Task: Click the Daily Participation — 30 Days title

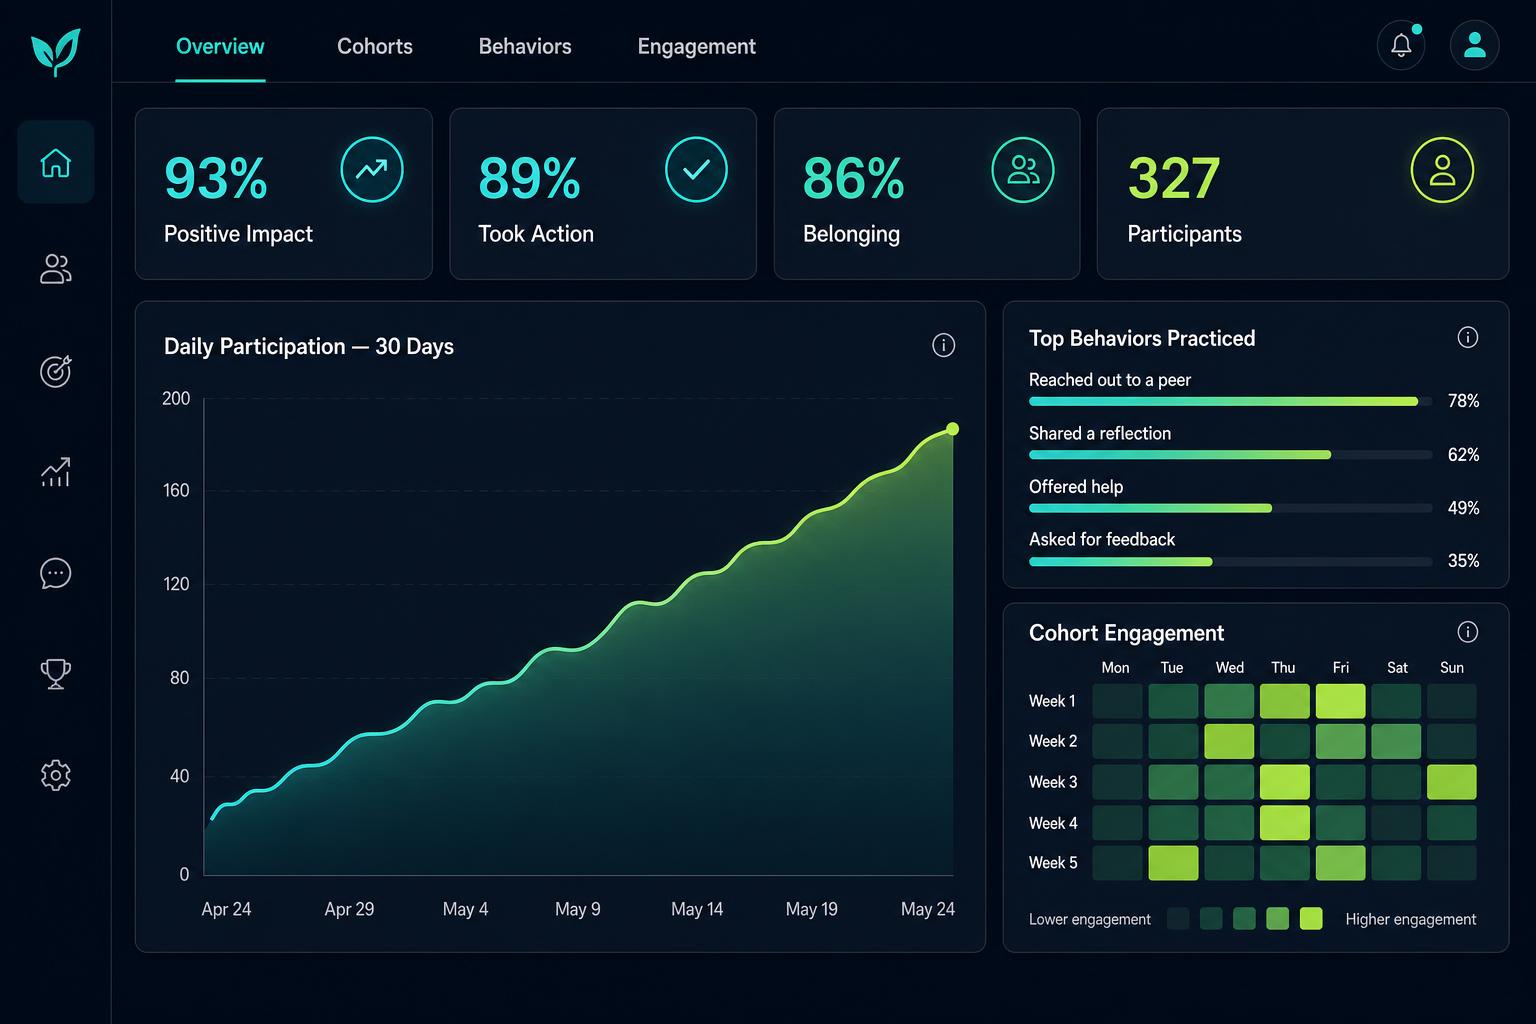Action: 309,346
